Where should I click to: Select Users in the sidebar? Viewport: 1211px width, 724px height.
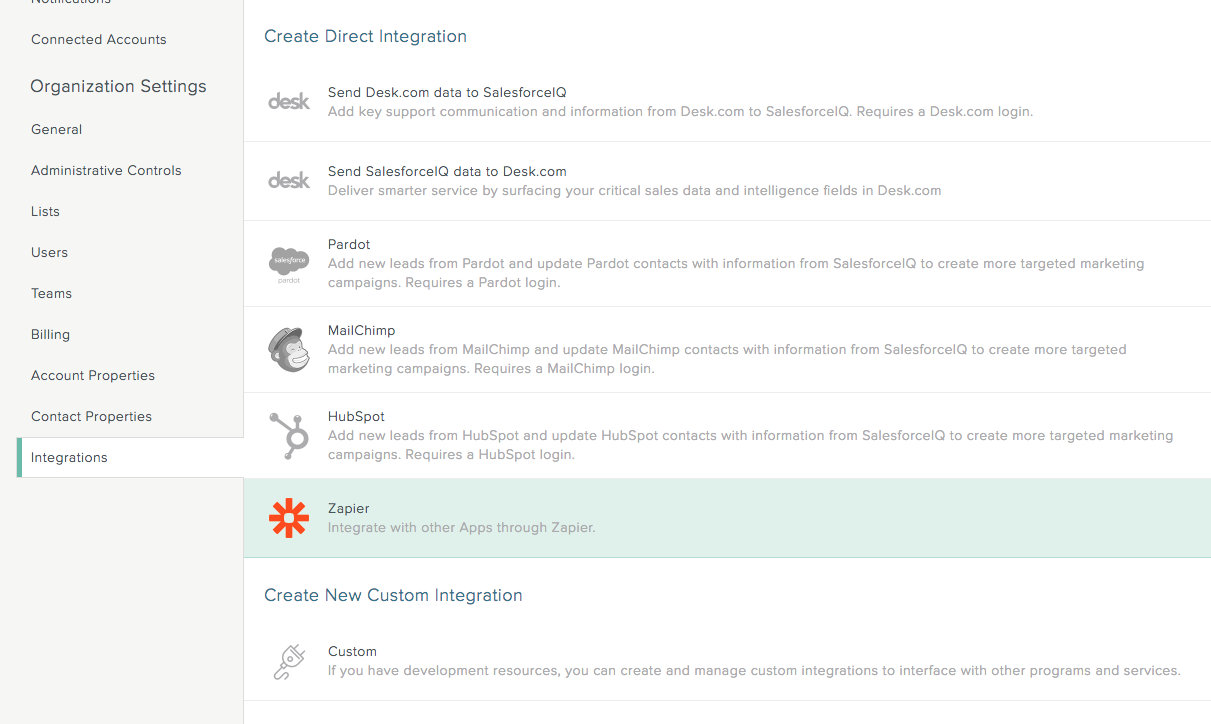point(50,252)
